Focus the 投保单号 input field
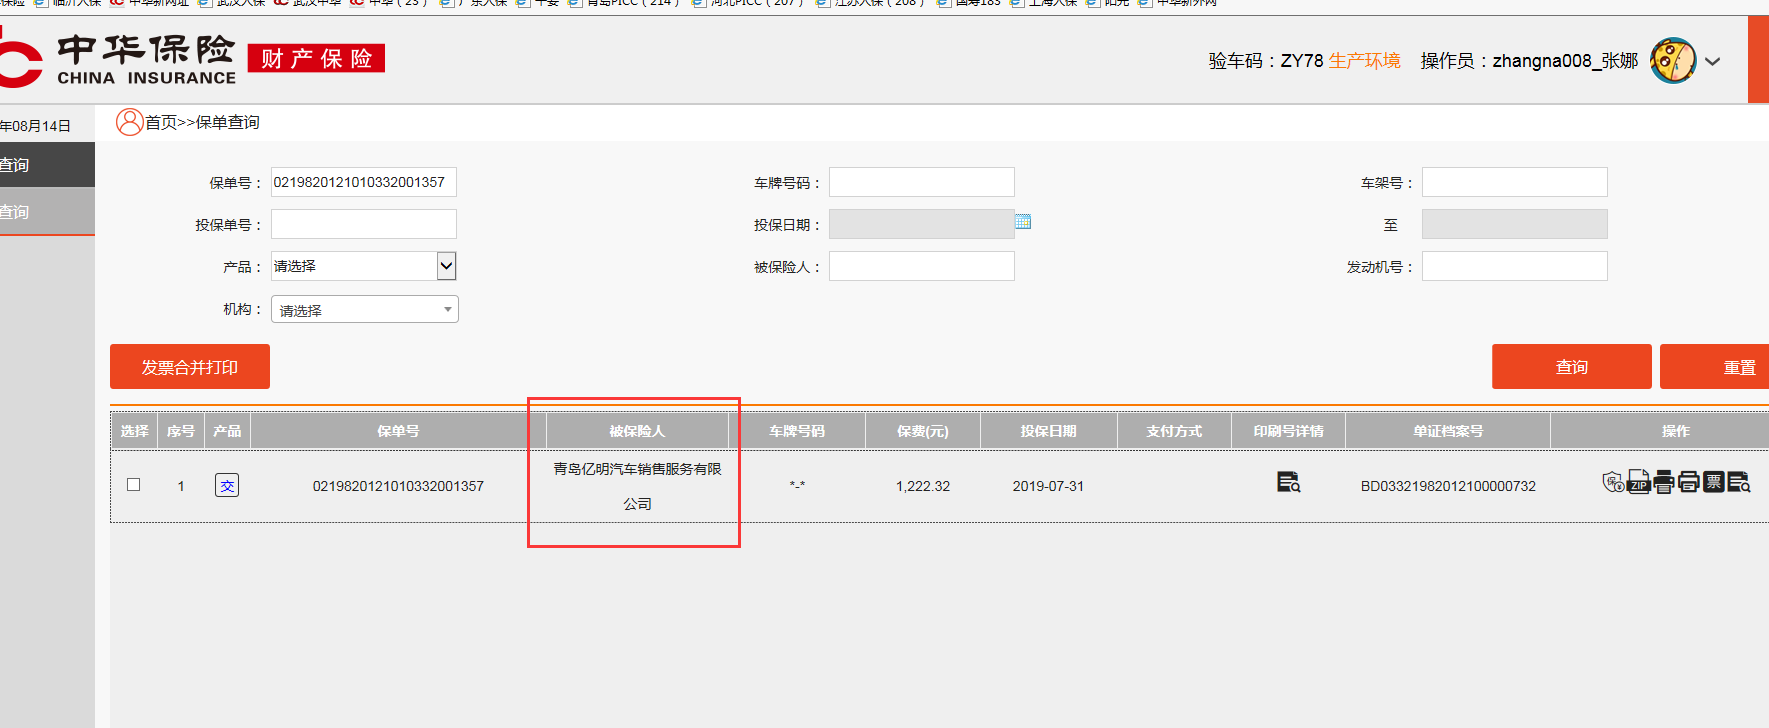1769x728 pixels. tap(364, 224)
